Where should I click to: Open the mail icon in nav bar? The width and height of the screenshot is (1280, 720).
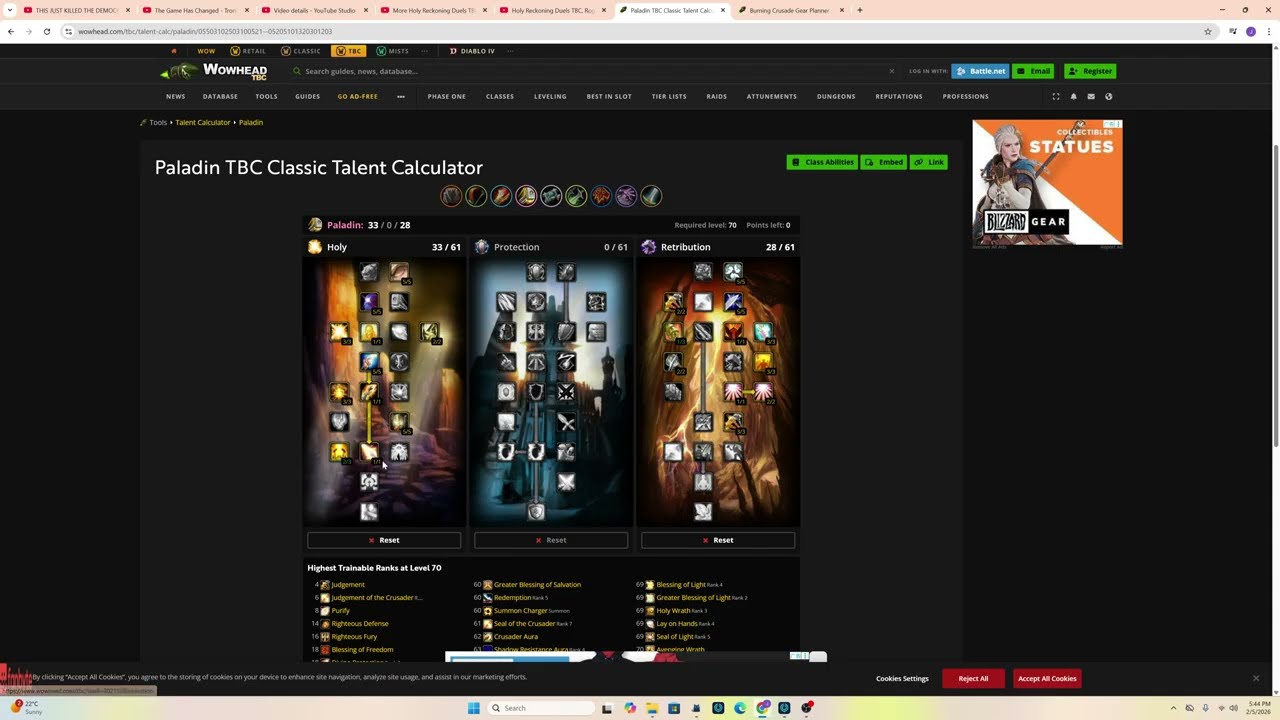[x=1091, y=97]
